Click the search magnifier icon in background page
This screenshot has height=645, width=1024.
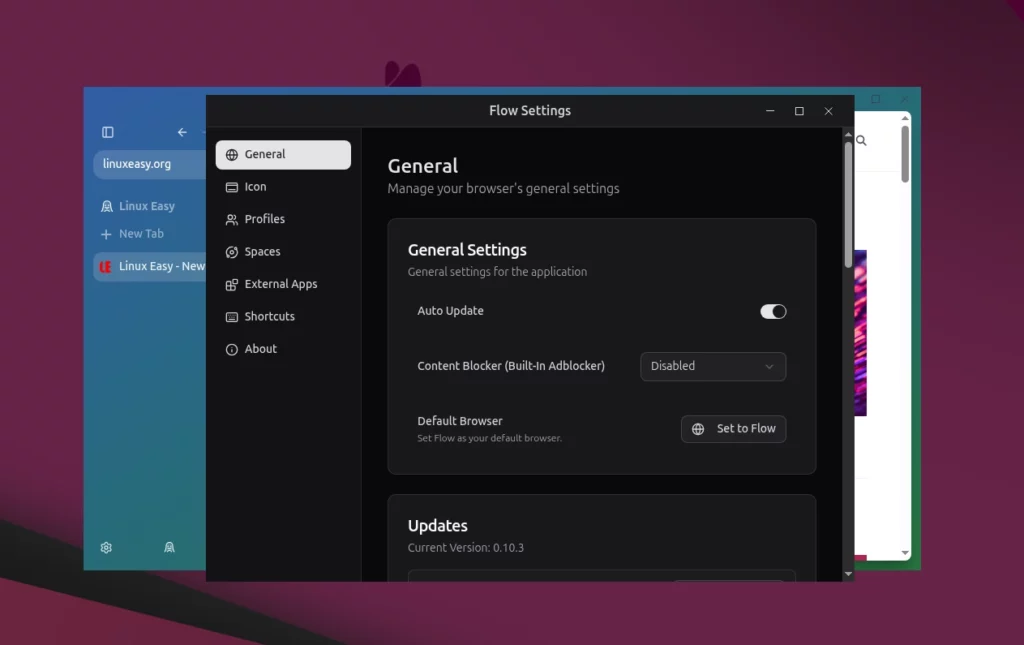[x=861, y=141]
